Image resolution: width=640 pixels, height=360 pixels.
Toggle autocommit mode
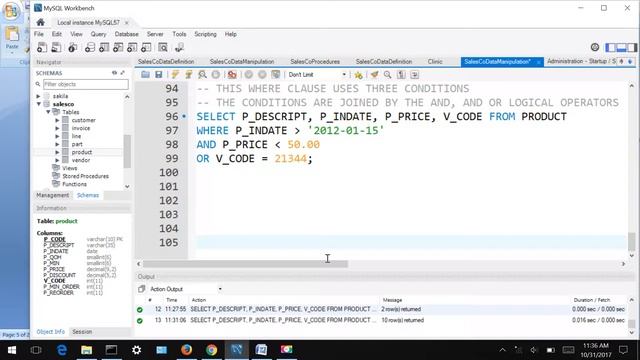click(x=276, y=75)
